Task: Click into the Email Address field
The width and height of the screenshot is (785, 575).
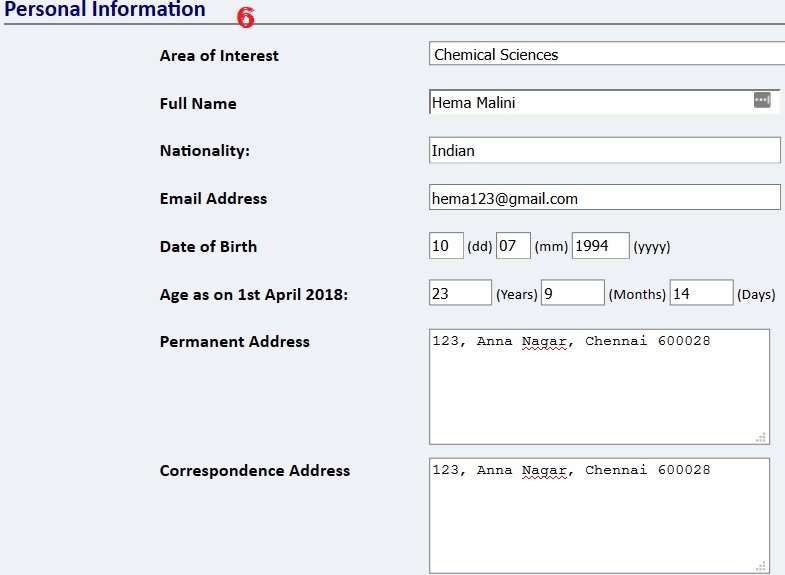Action: click(x=604, y=198)
